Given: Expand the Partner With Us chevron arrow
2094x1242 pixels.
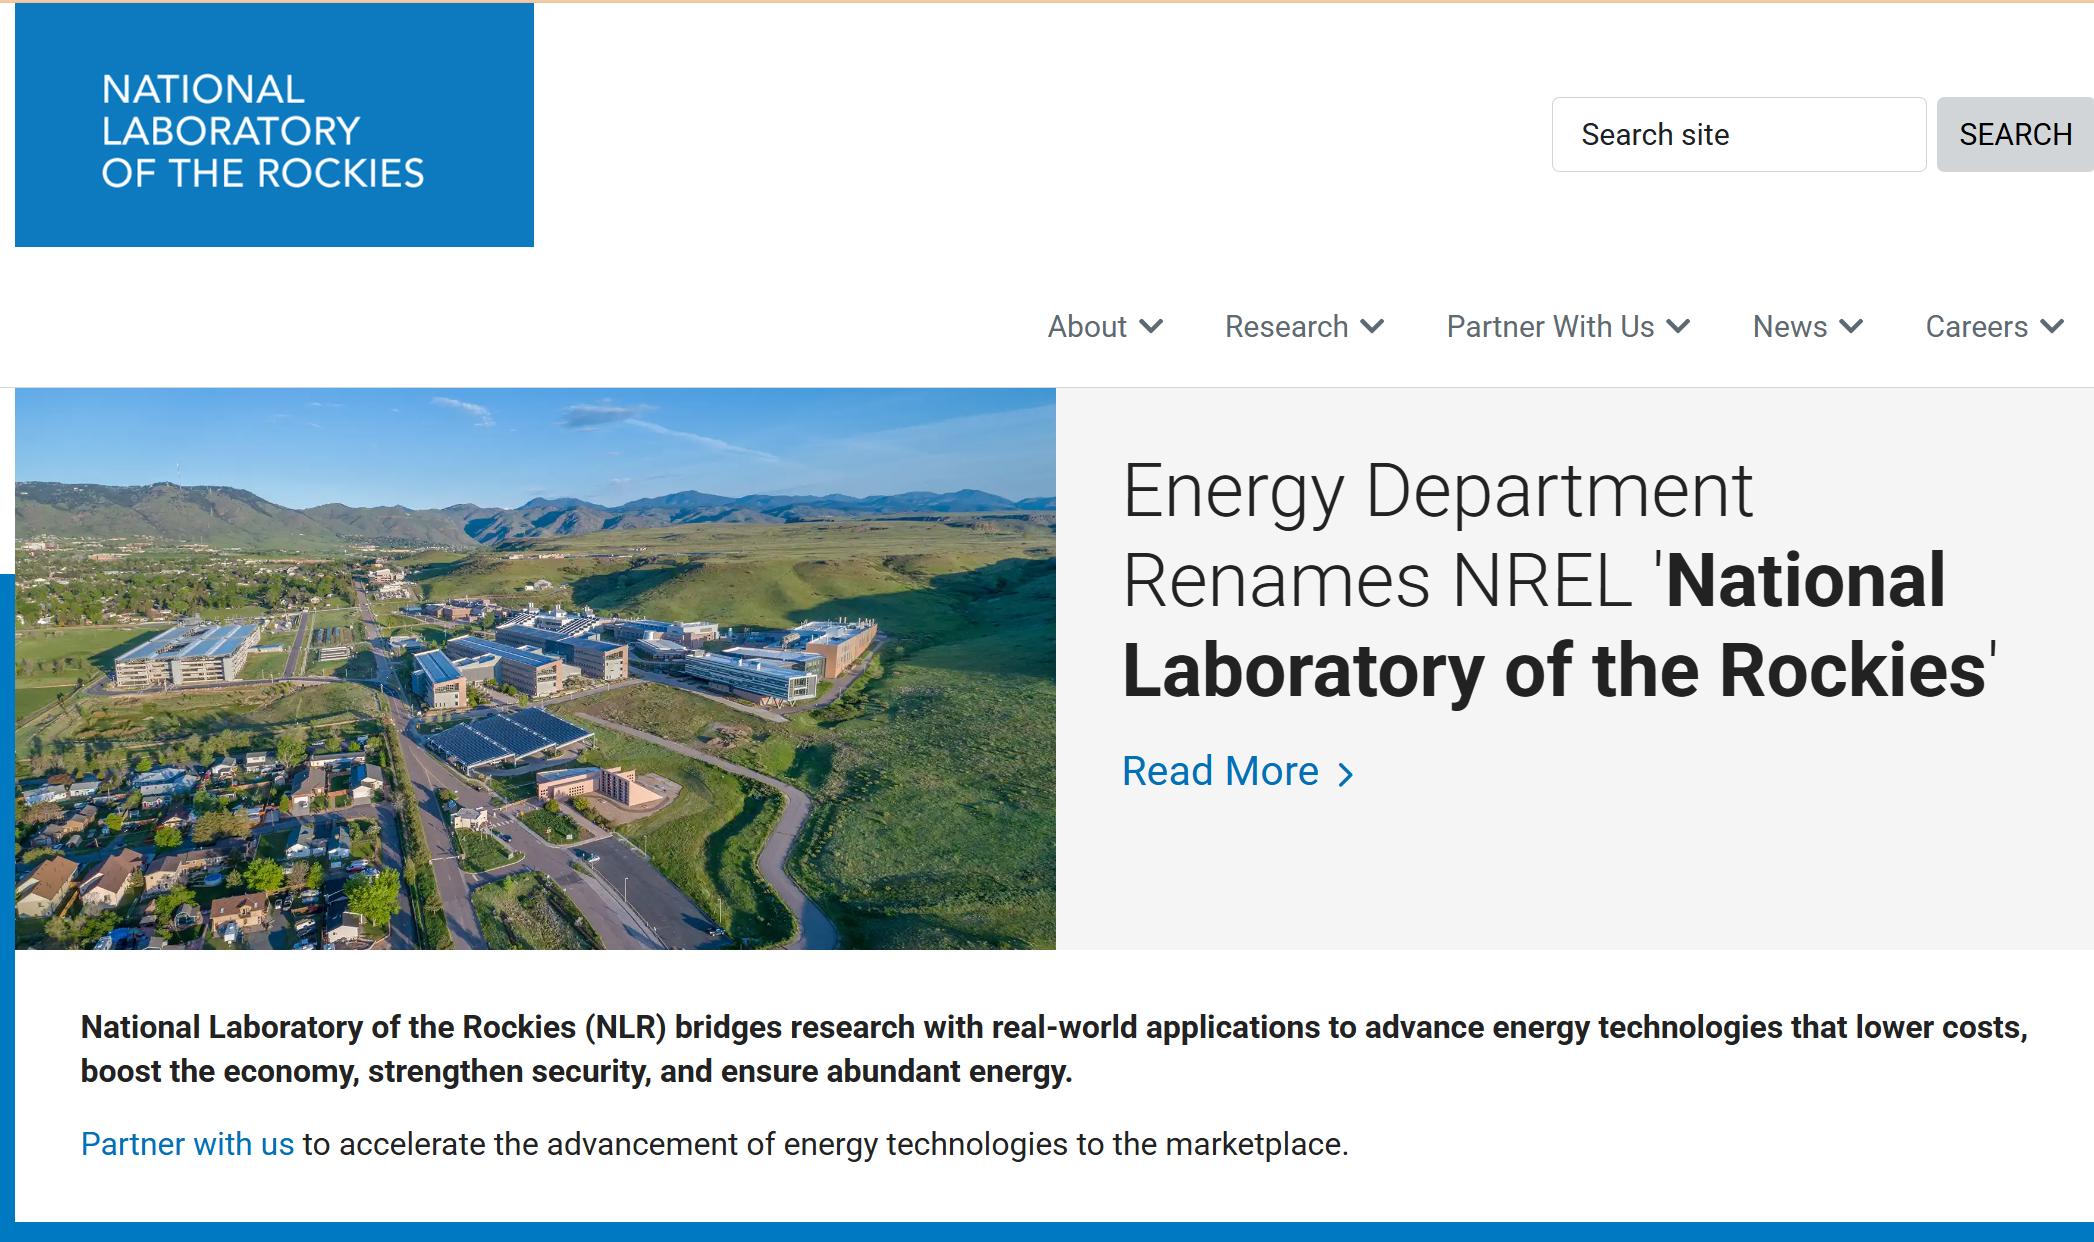Looking at the screenshot, I should tap(1679, 326).
